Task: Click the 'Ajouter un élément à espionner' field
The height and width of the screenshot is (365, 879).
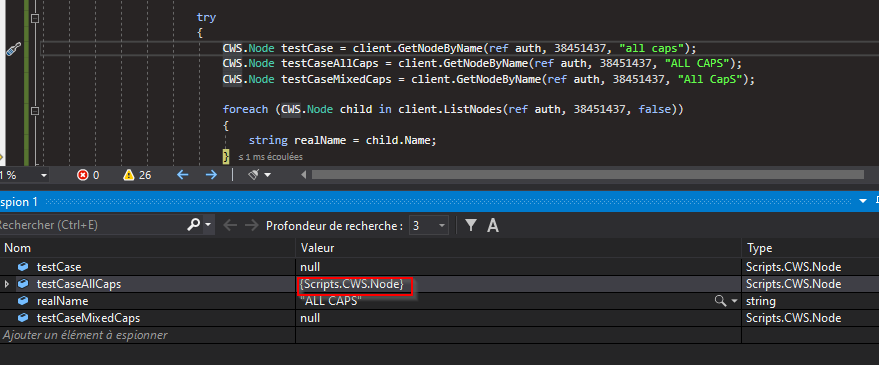Action: tap(148, 335)
